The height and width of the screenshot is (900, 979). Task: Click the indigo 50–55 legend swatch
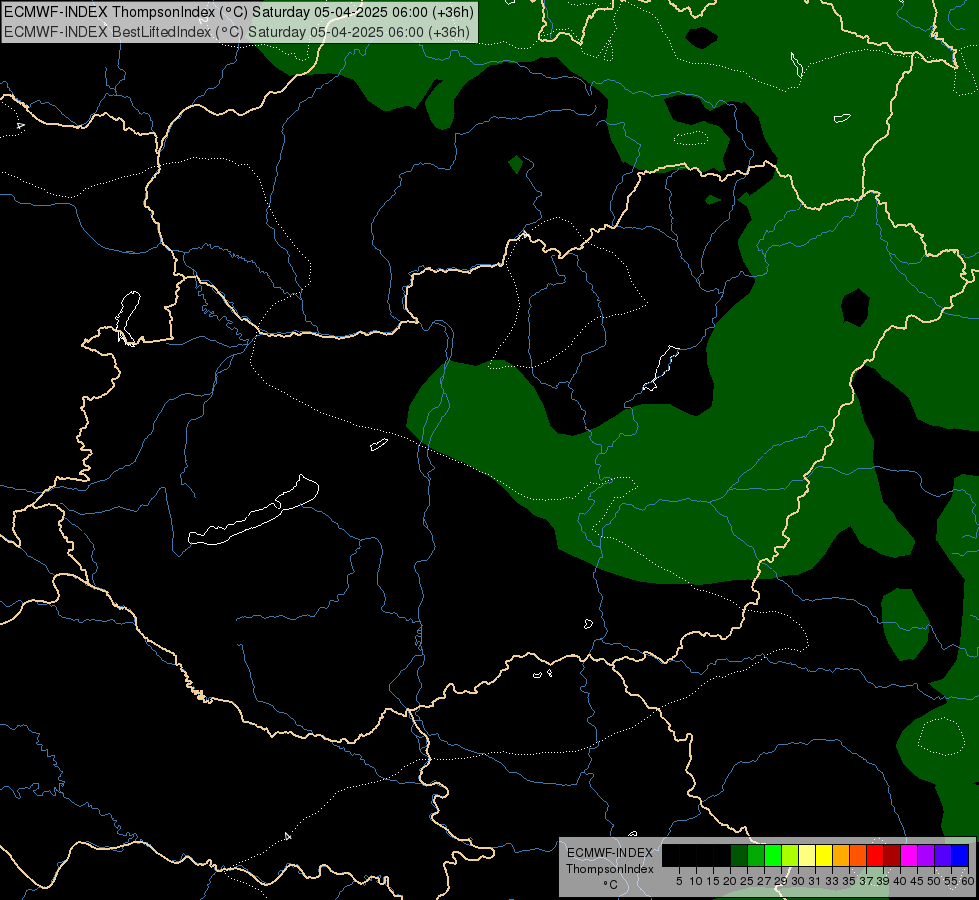coord(943,855)
